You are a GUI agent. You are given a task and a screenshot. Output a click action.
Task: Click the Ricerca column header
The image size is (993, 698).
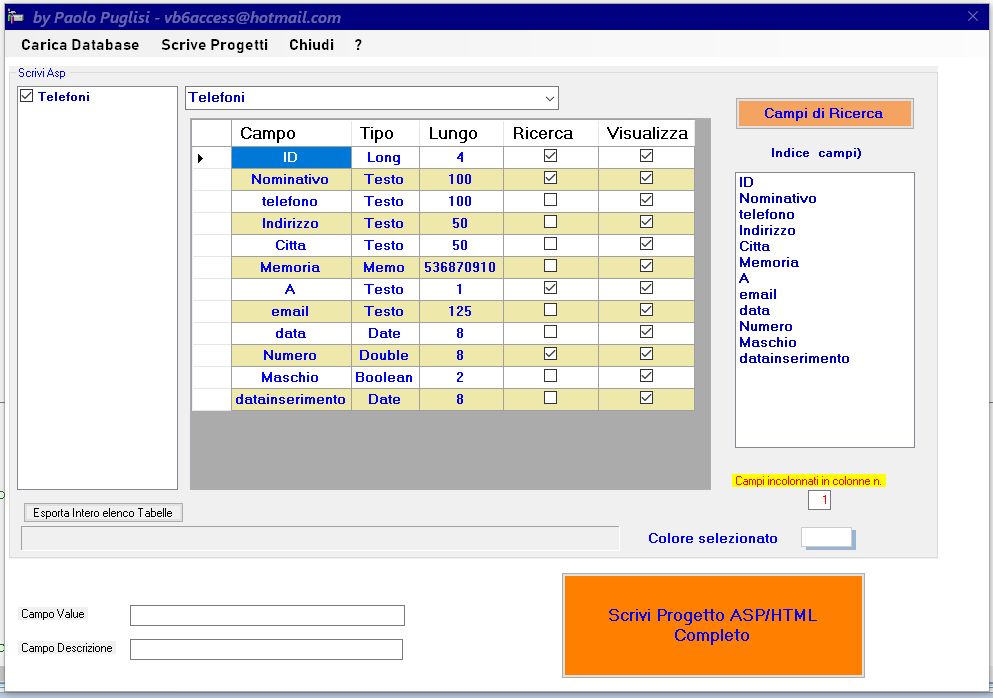click(x=550, y=134)
